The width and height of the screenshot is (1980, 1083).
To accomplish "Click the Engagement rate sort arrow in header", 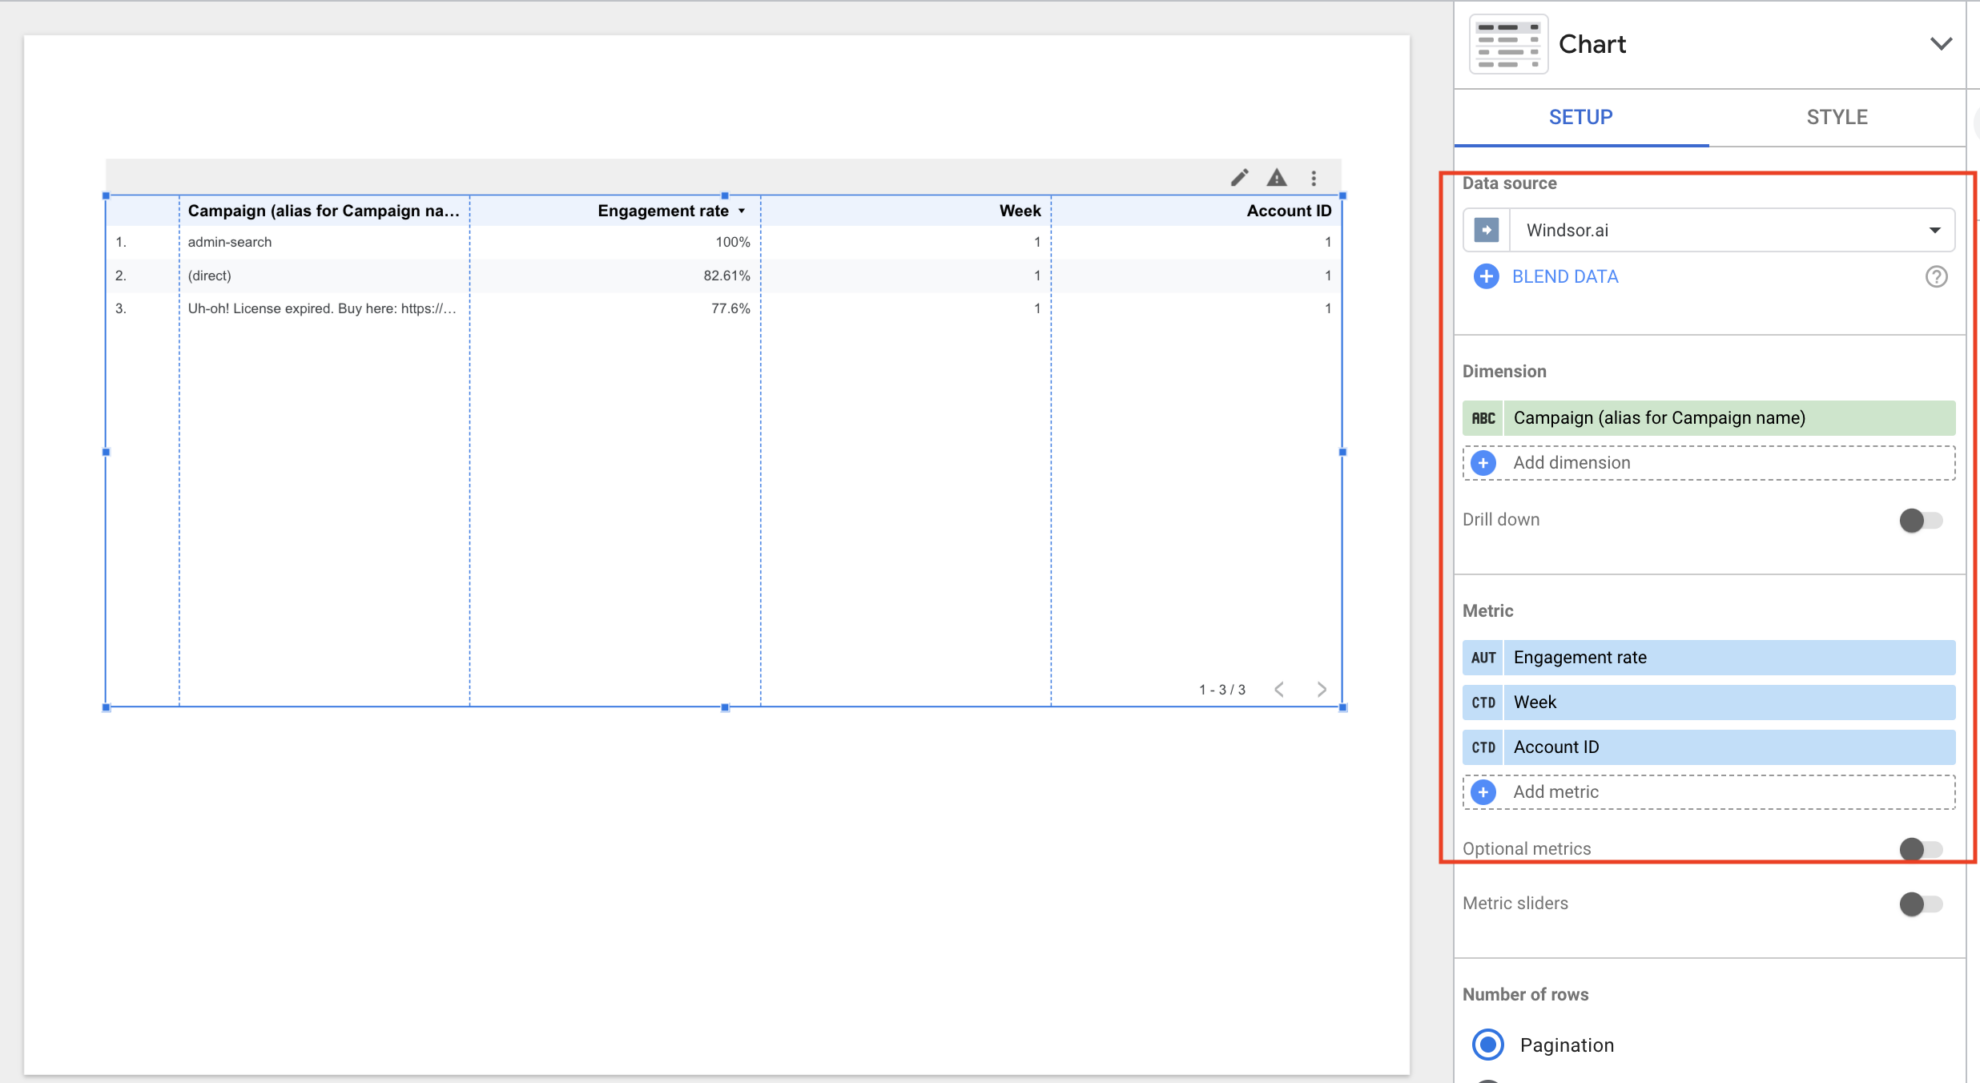I will pos(742,211).
